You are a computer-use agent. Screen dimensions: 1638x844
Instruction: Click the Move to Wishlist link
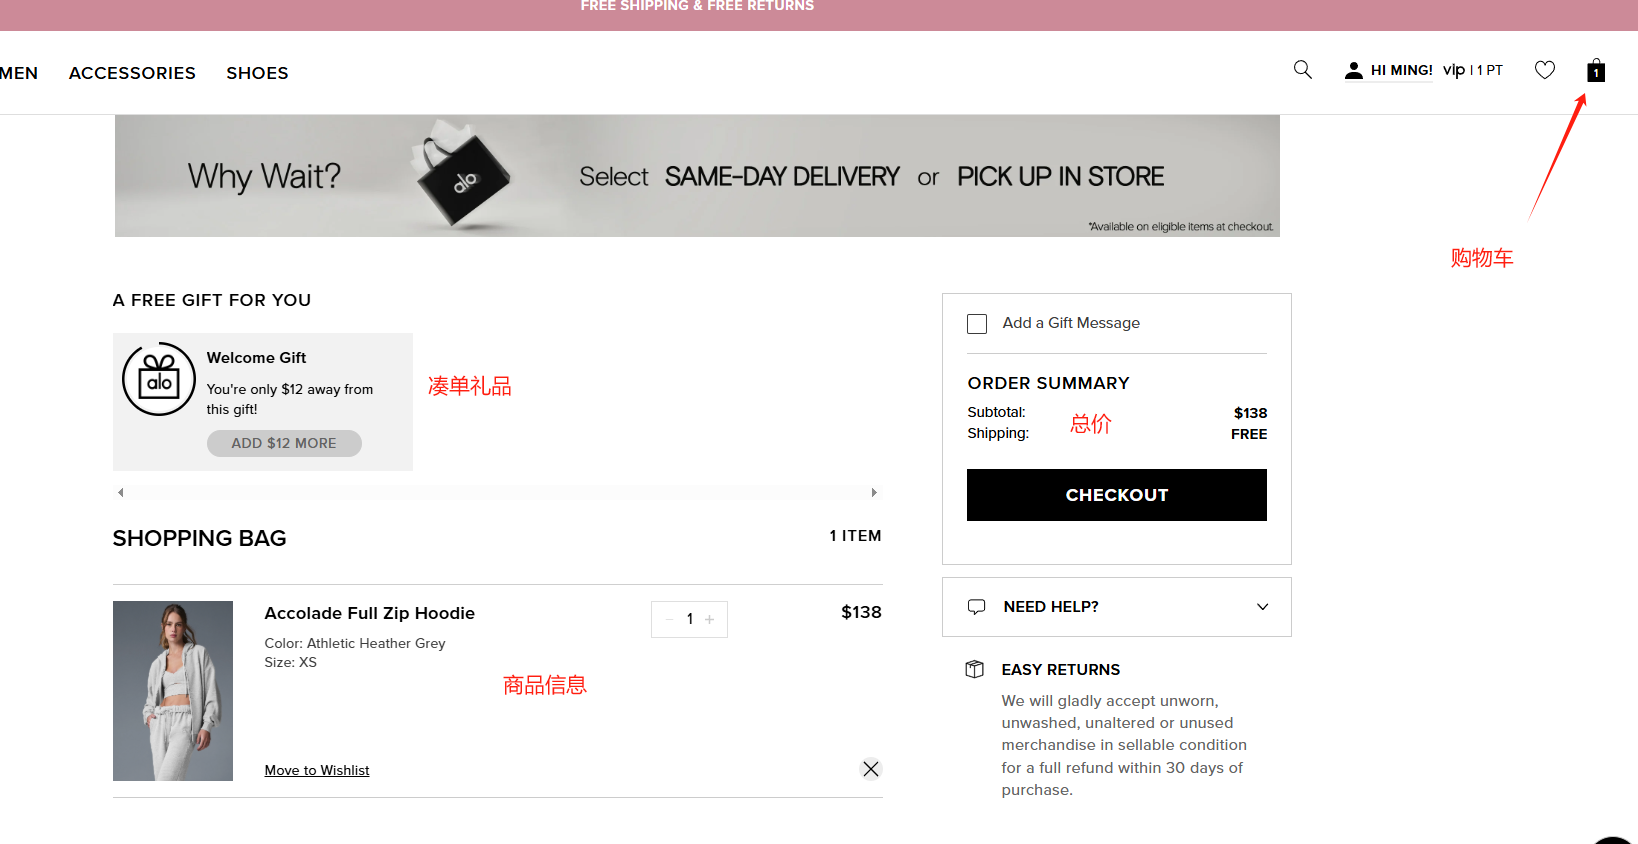tap(317, 770)
